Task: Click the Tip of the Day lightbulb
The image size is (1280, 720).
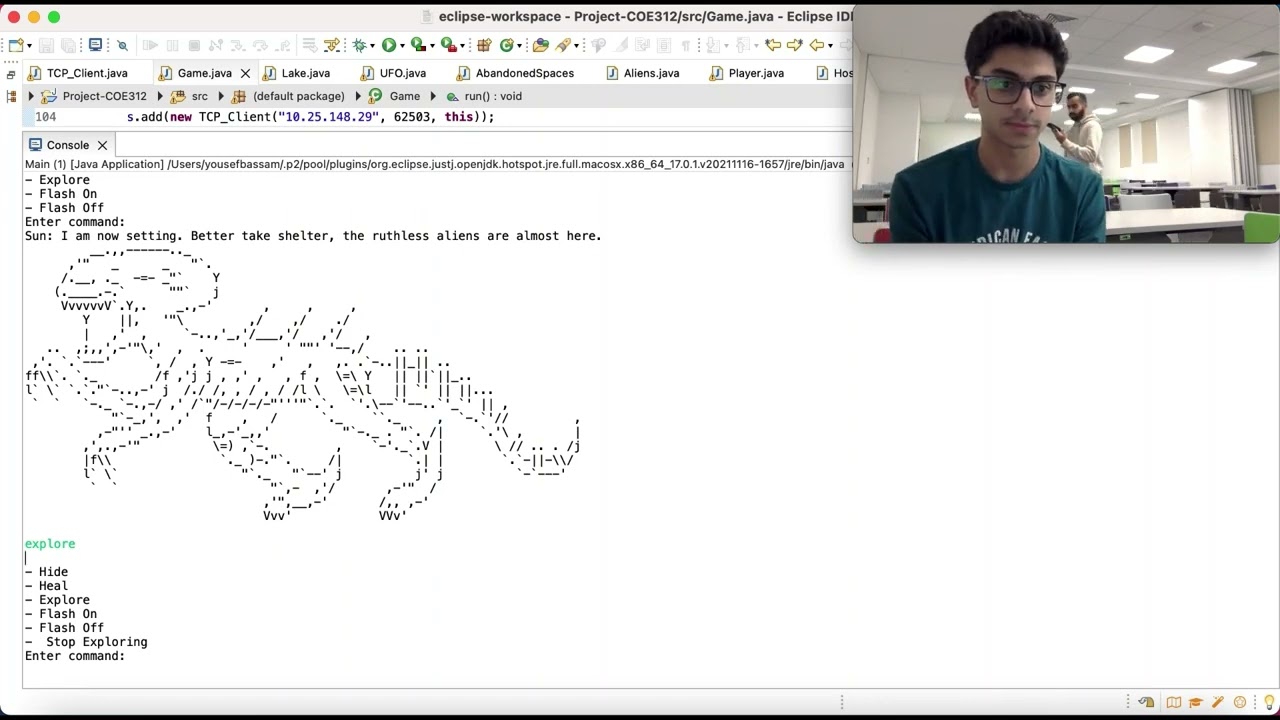Action: pos(1268,702)
